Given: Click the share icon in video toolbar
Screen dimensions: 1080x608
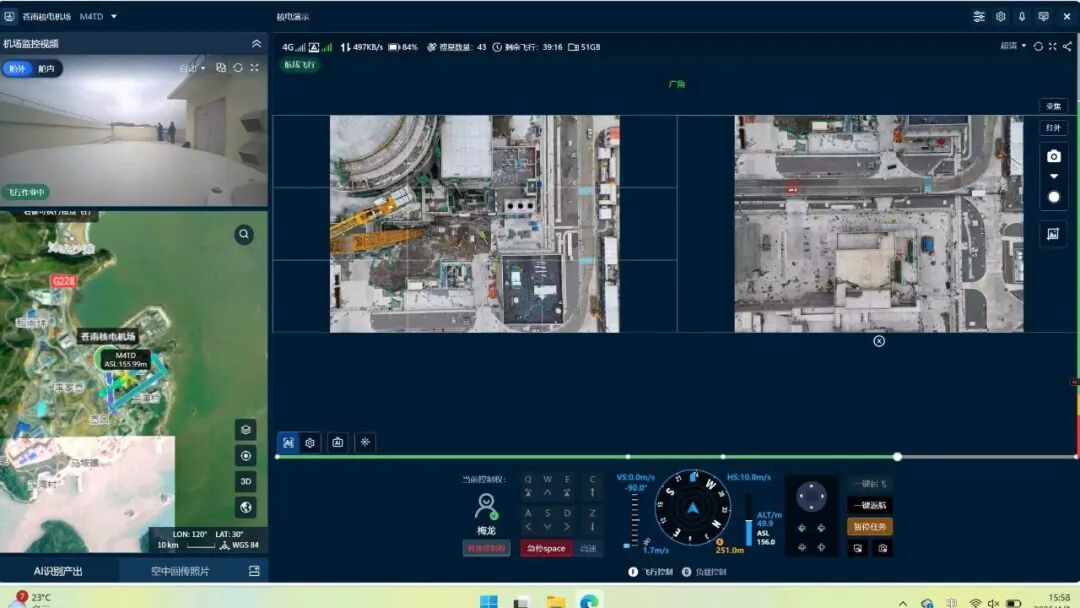Looking at the screenshot, I should 1067,46.
